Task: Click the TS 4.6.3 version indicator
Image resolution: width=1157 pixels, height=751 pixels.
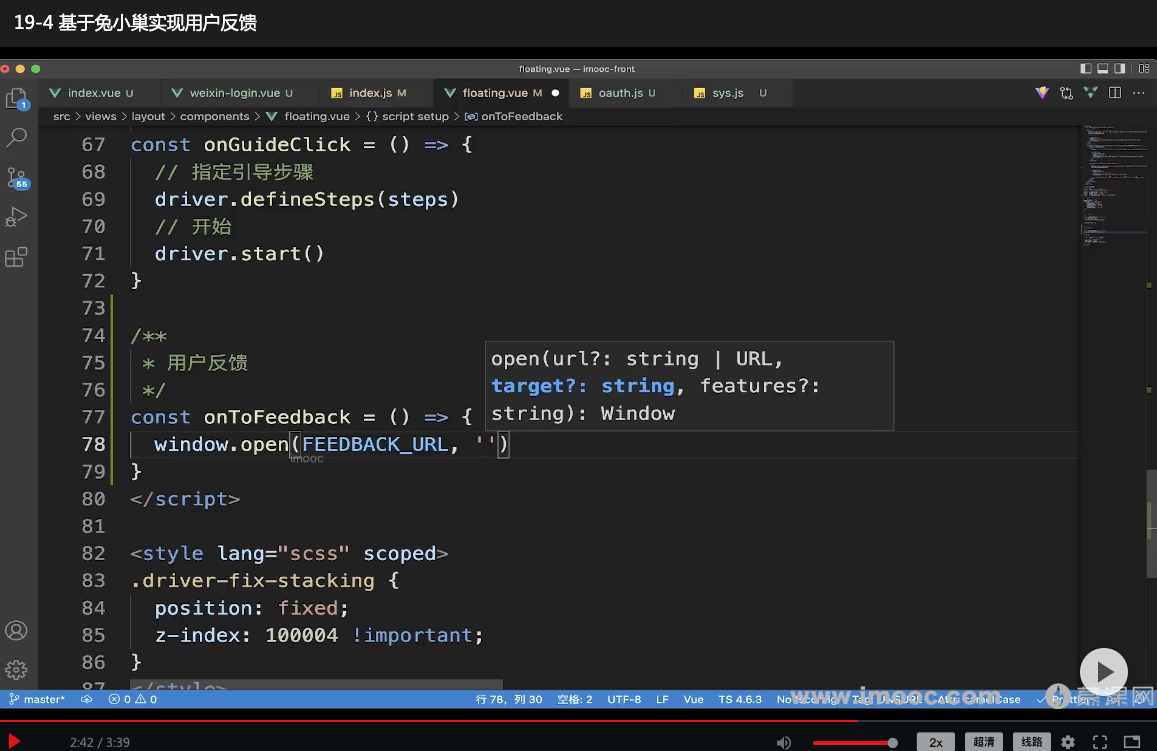Action: tap(740, 699)
